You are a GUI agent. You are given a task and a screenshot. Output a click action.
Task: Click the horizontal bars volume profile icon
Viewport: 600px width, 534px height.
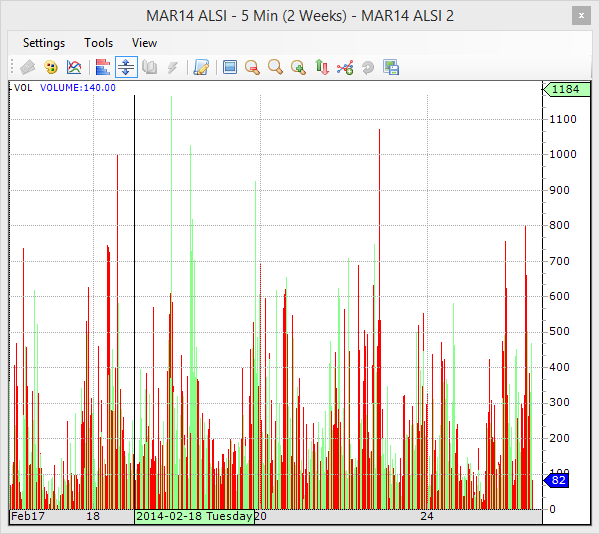pyautogui.click(x=102, y=68)
